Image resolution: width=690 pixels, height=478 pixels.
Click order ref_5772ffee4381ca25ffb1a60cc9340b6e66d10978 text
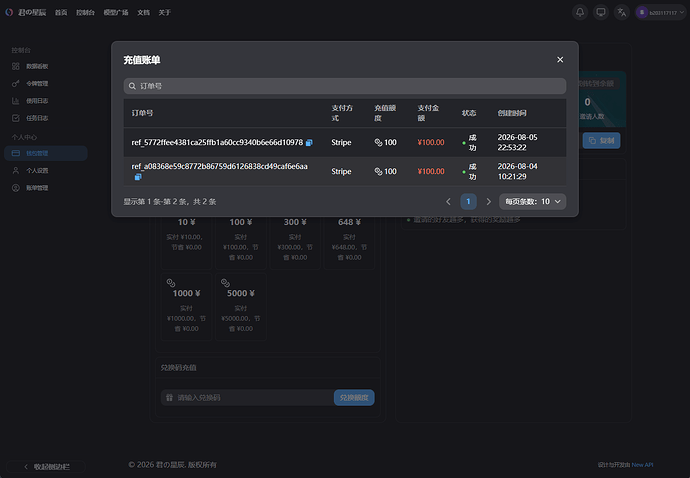217,142
